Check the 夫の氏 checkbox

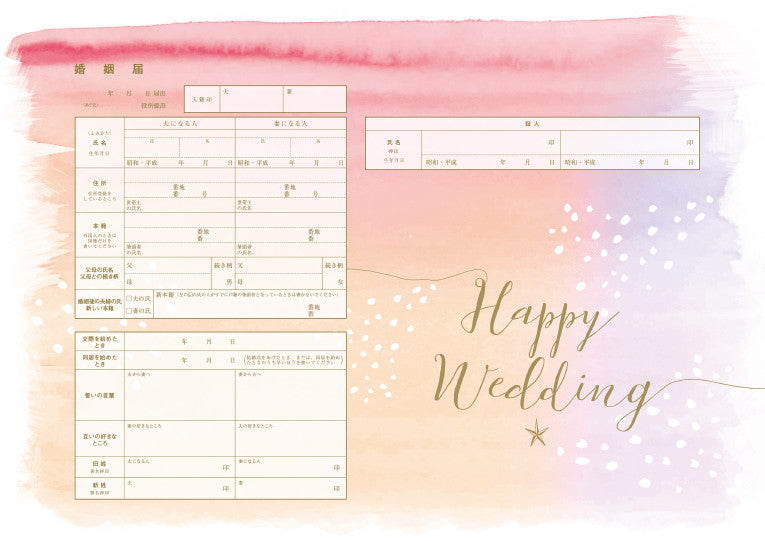(x=129, y=298)
